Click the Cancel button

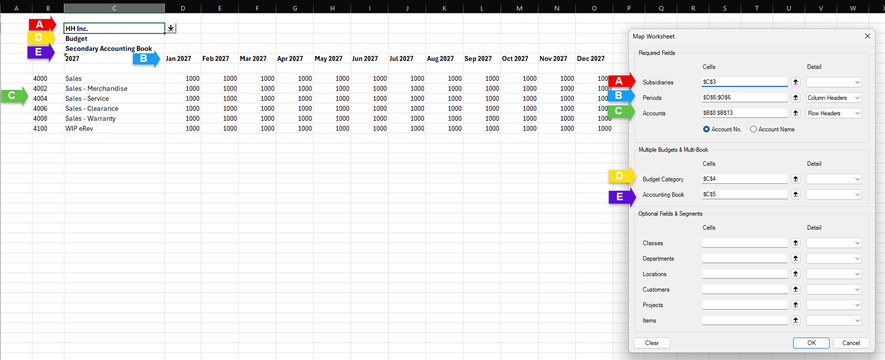point(851,343)
